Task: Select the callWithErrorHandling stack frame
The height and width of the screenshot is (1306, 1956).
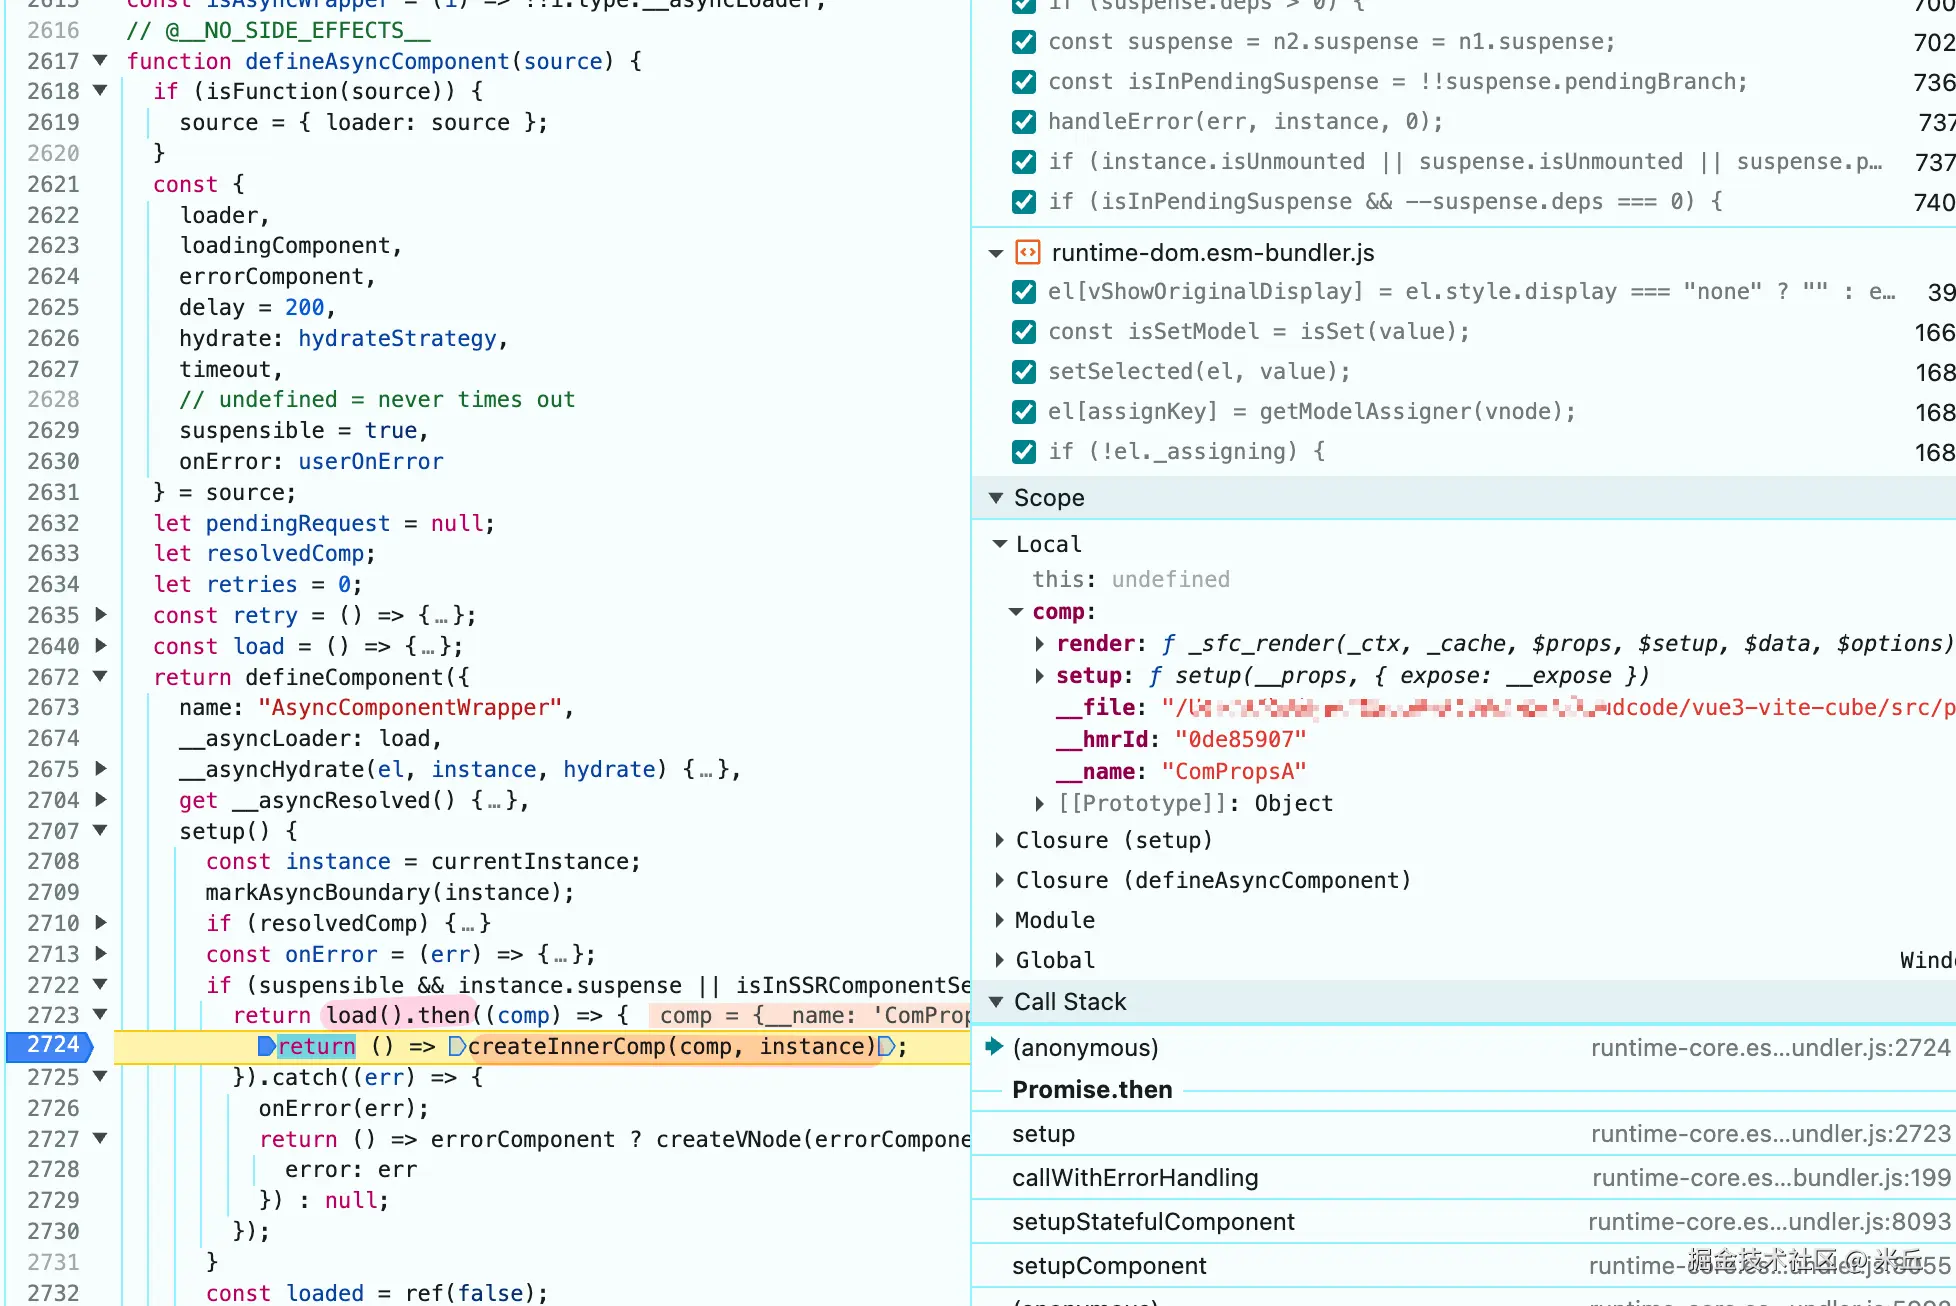Action: [1135, 1177]
